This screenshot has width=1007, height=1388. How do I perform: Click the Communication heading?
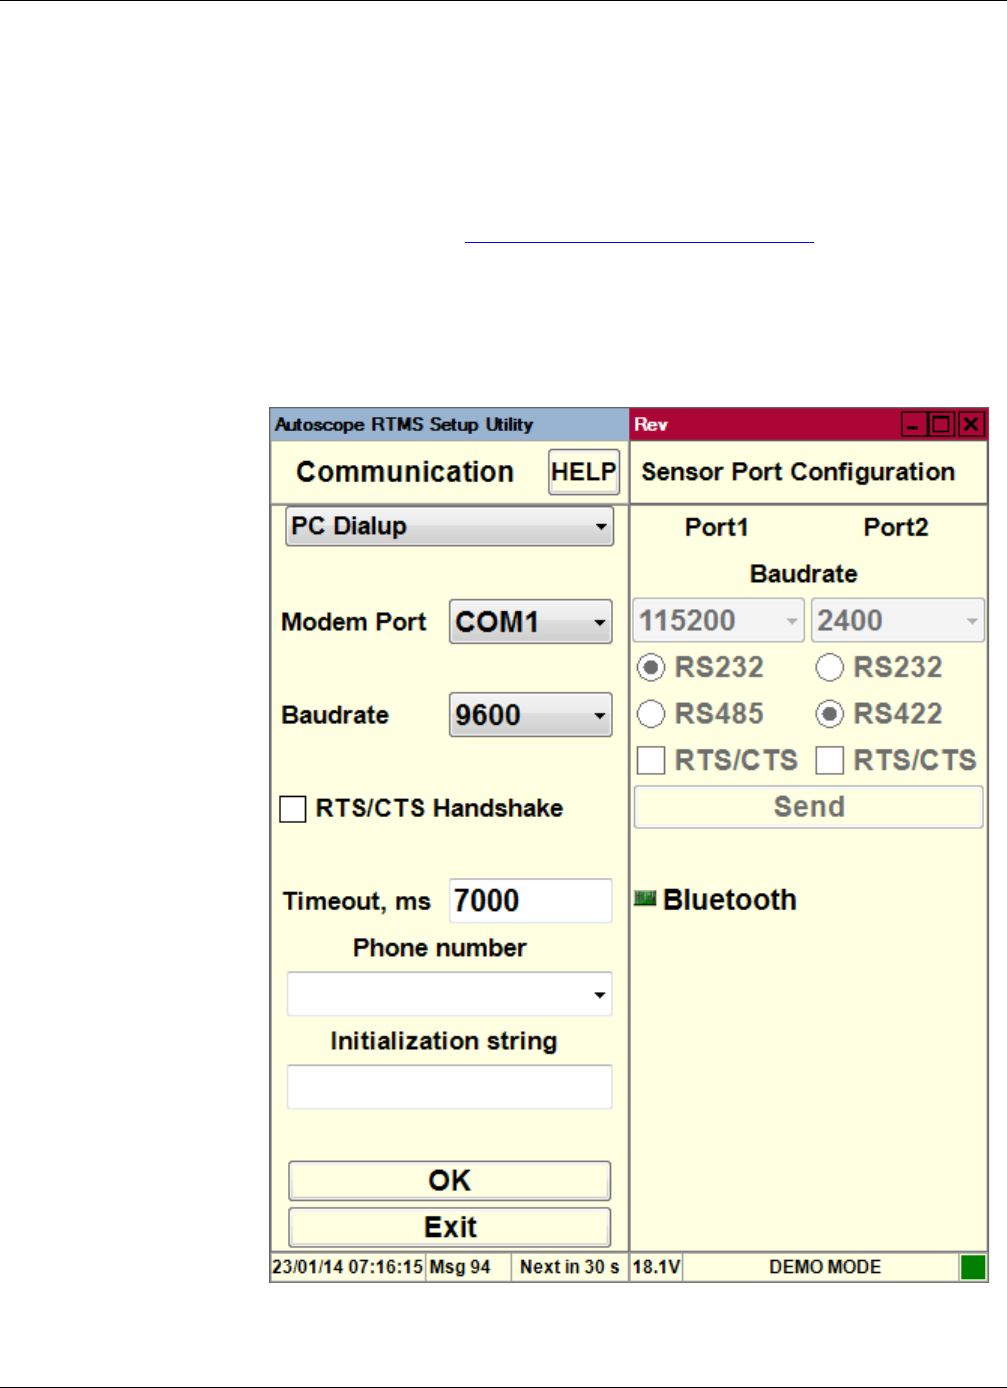[405, 472]
